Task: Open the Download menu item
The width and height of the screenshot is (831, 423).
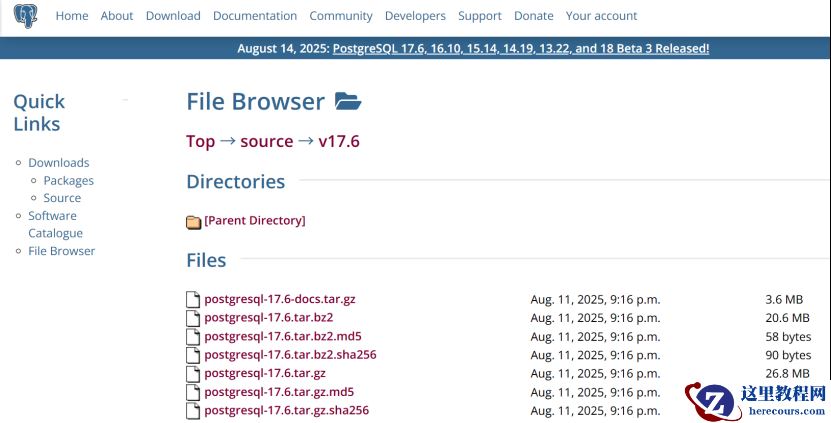Action: [x=173, y=16]
